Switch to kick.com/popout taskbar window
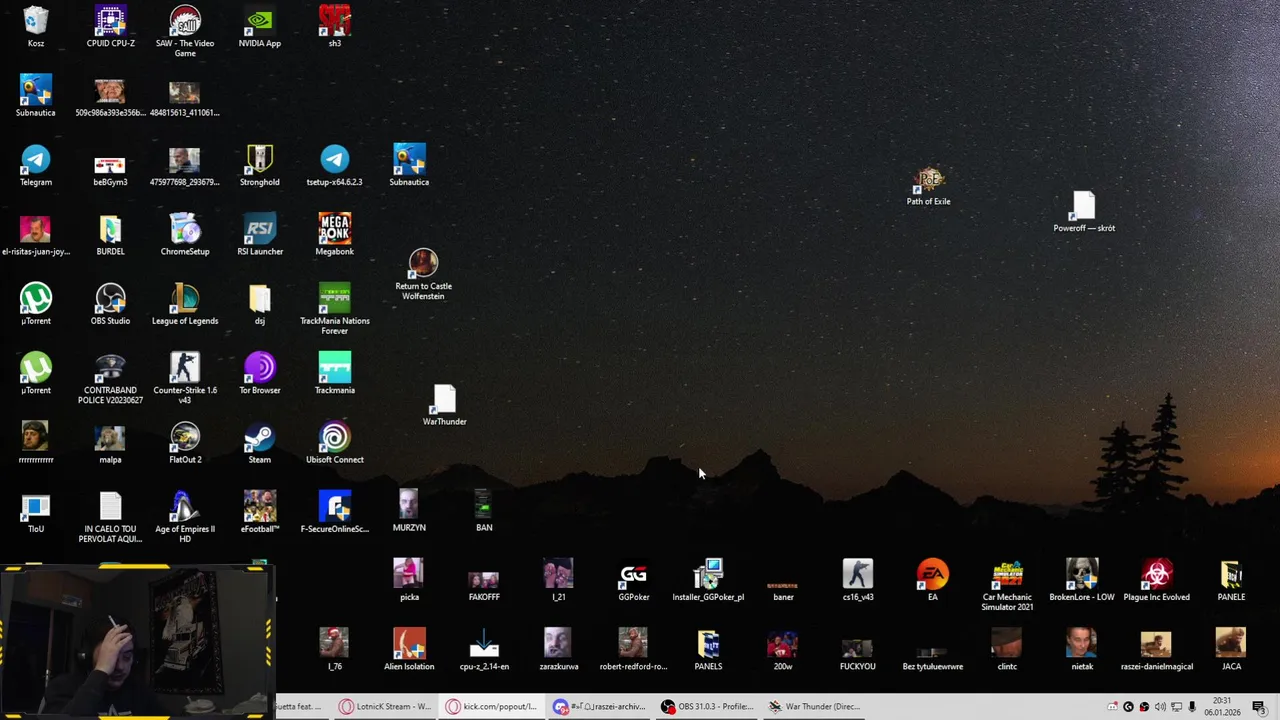Image resolution: width=1280 pixels, height=720 pixels. tap(493, 706)
